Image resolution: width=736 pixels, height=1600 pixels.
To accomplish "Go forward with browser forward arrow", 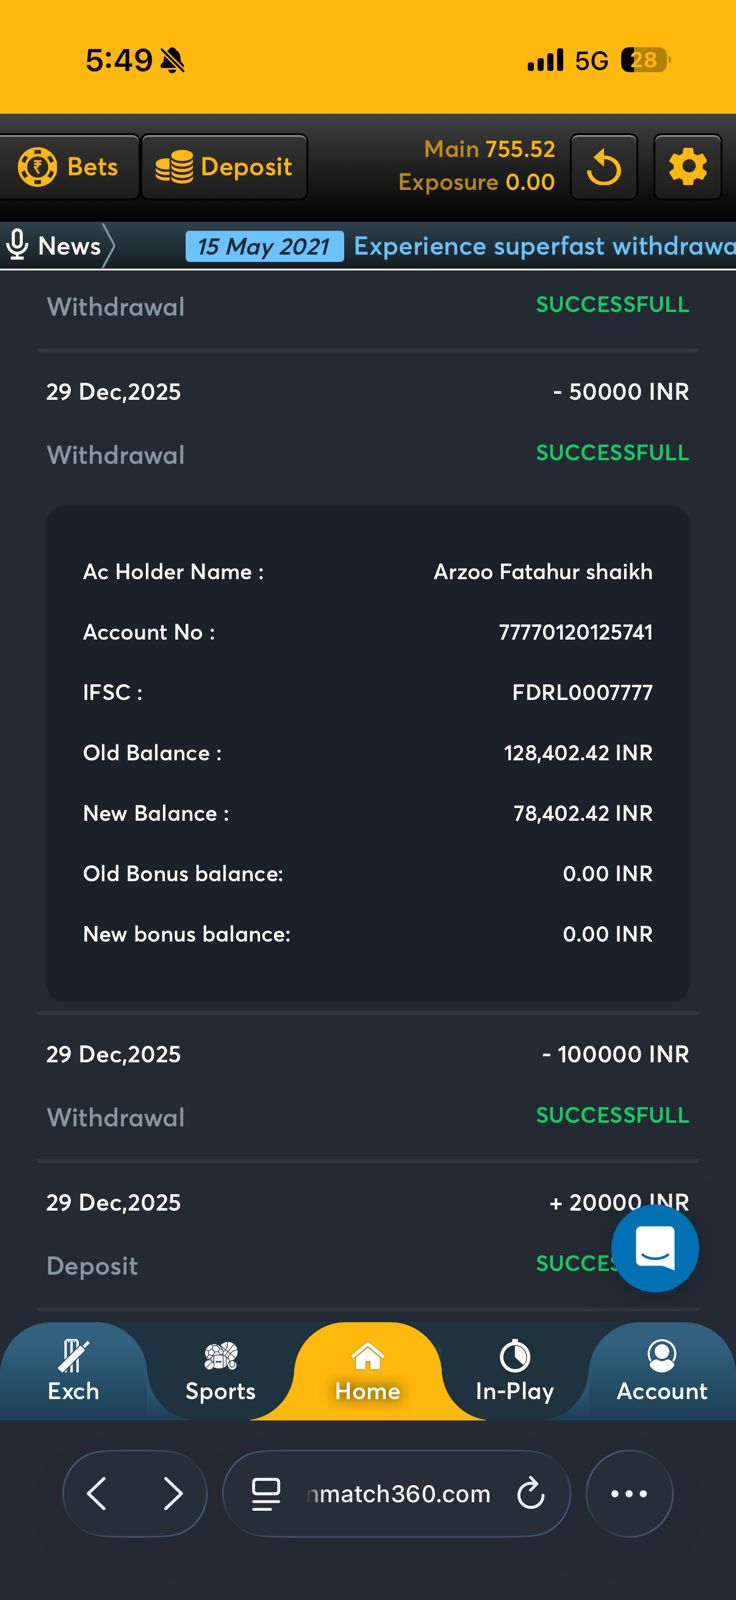I will (x=173, y=1494).
